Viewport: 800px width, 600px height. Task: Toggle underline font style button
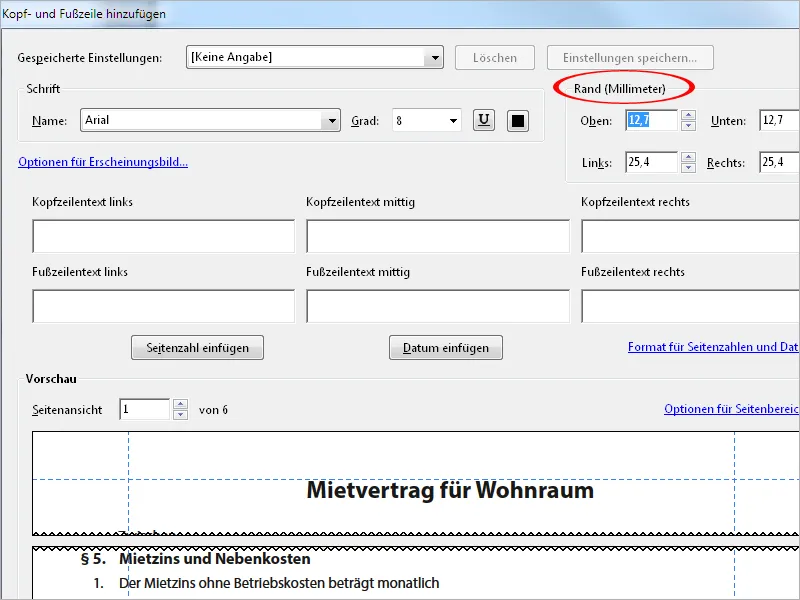point(484,121)
